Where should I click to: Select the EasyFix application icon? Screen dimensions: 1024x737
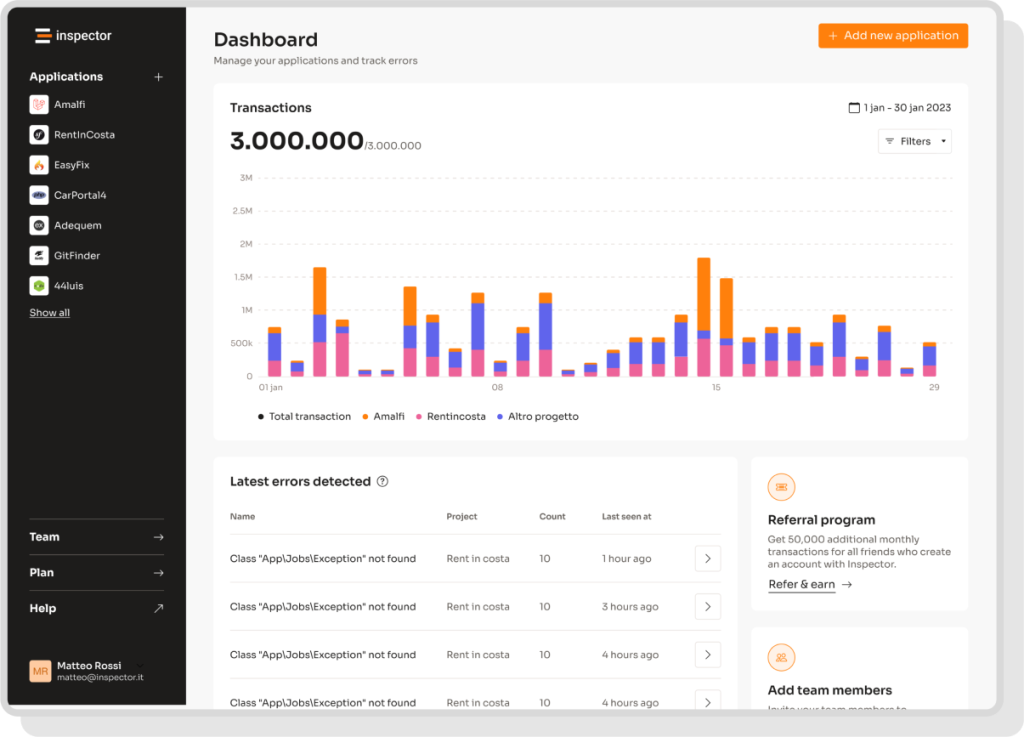tap(40, 164)
